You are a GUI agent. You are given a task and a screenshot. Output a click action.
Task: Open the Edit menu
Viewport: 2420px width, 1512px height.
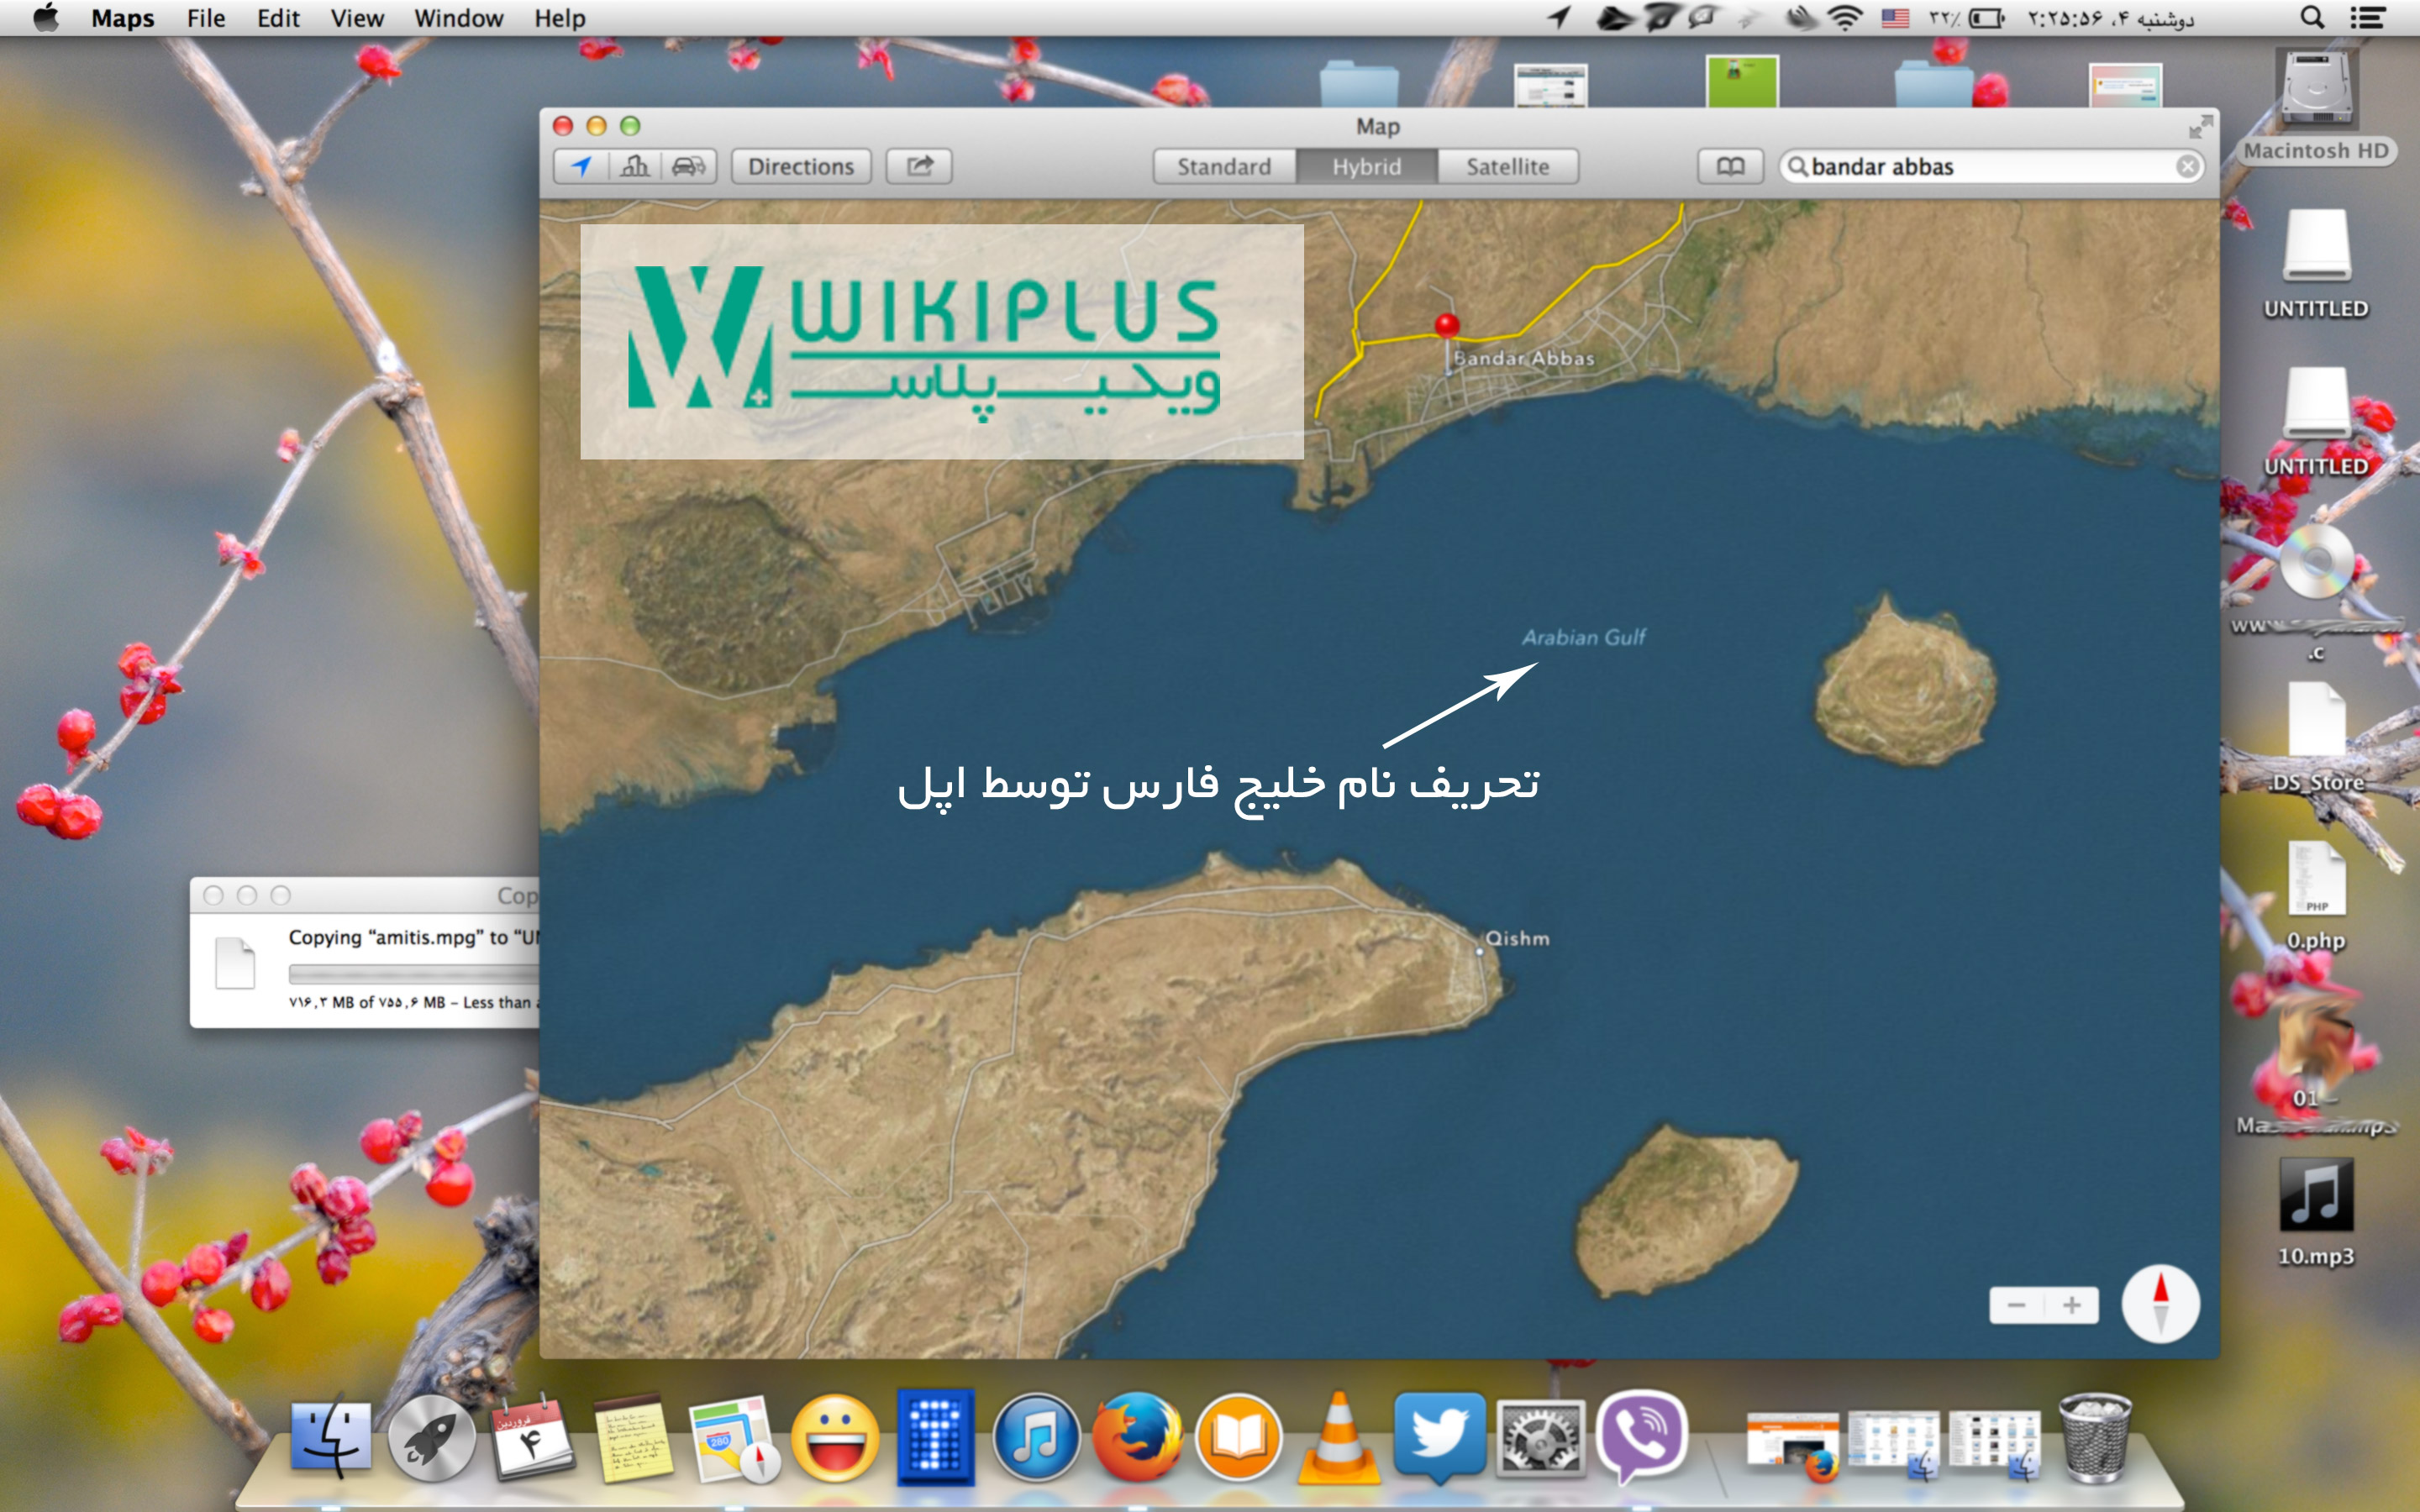[x=278, y=18]
